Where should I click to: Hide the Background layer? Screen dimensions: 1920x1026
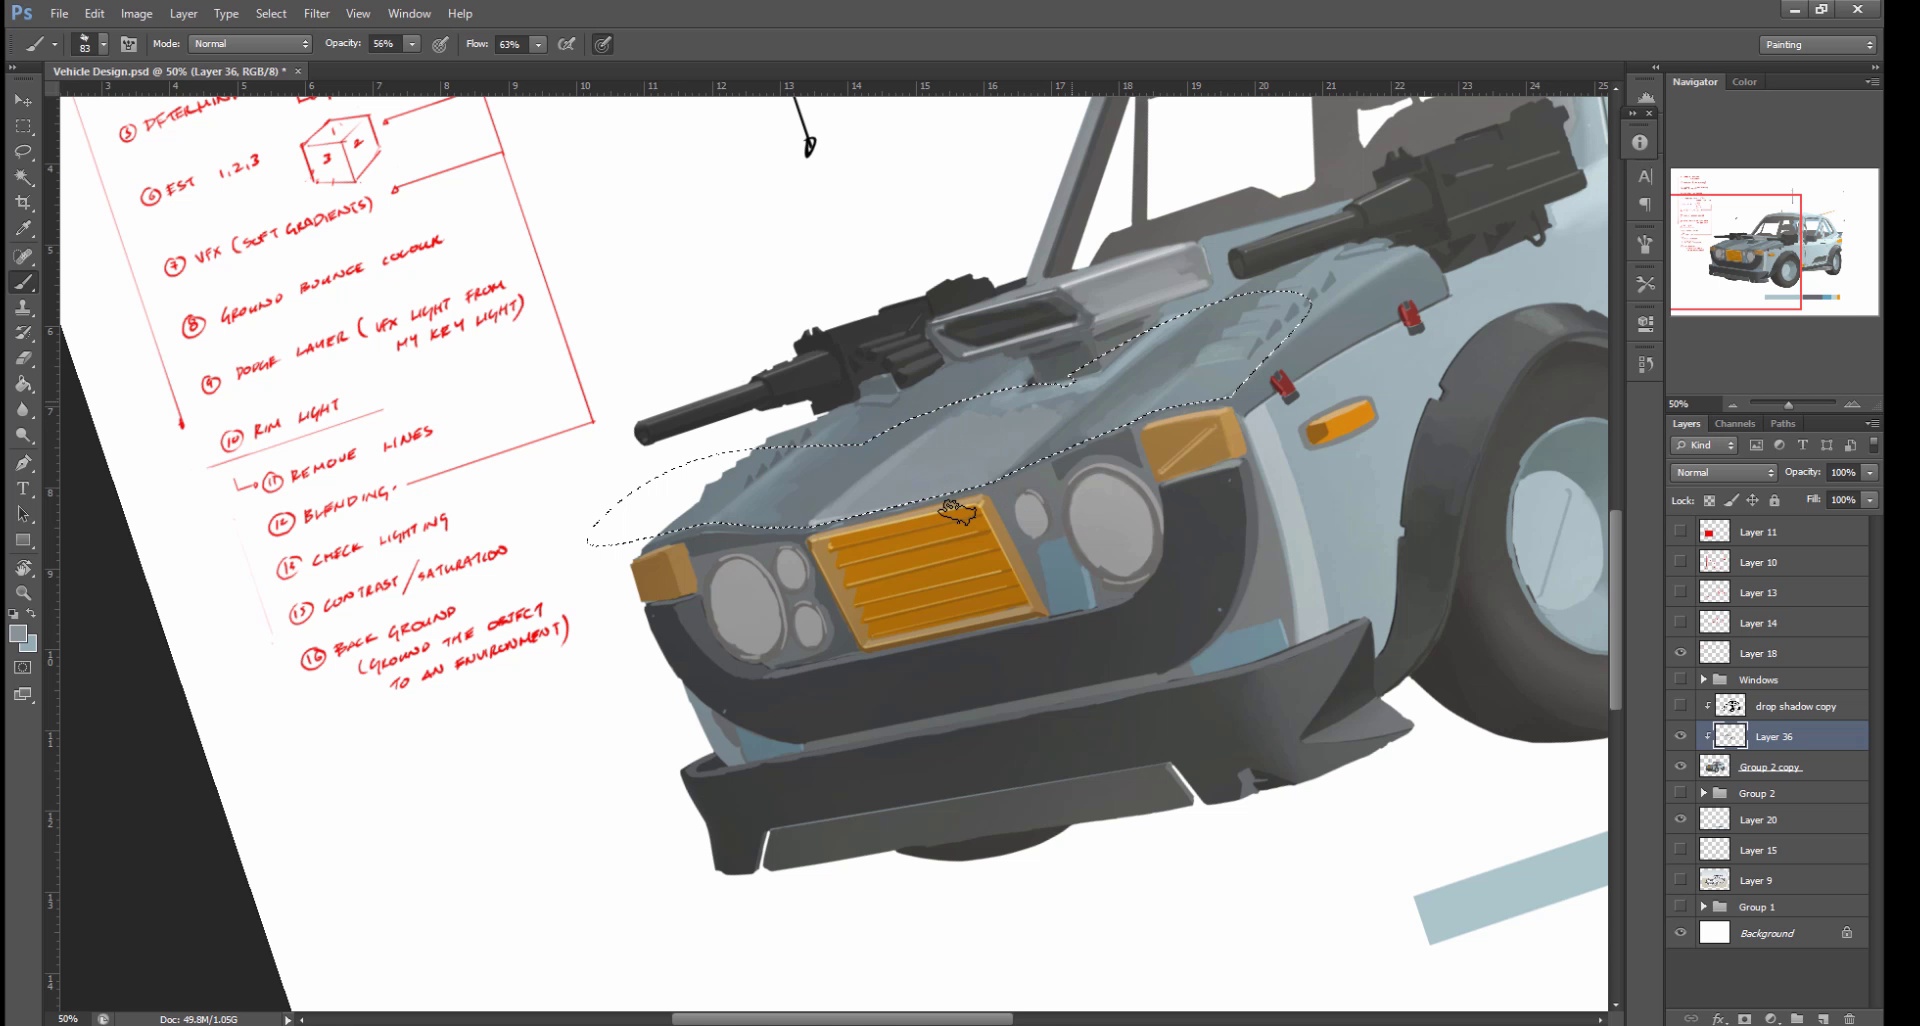tap(1680, 933)
